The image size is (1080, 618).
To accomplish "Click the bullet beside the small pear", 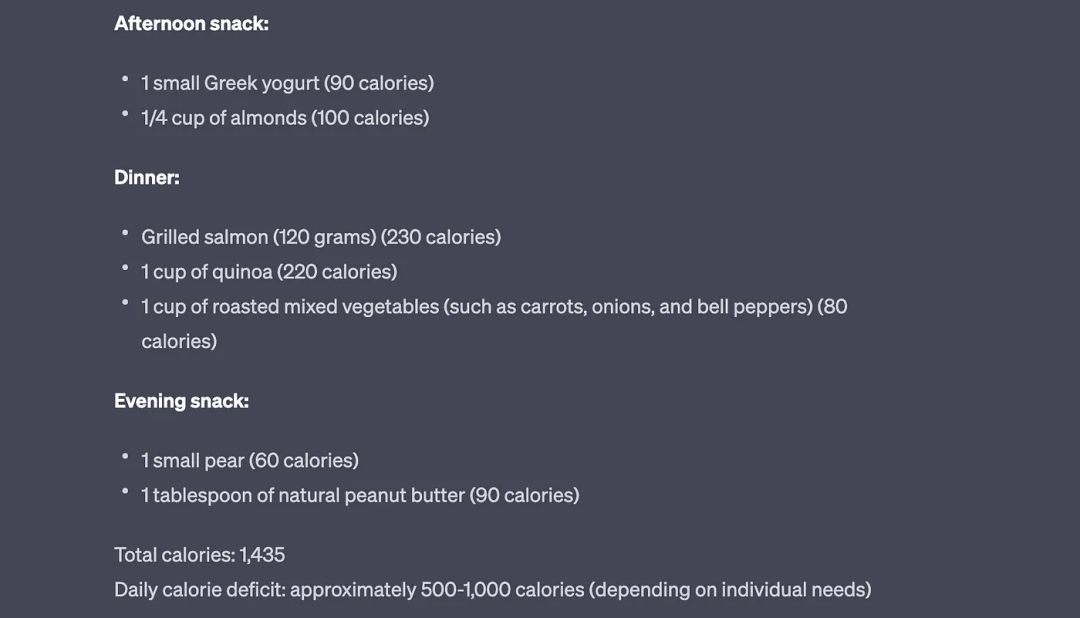I will pyautogui.click(x=125, y=457).
